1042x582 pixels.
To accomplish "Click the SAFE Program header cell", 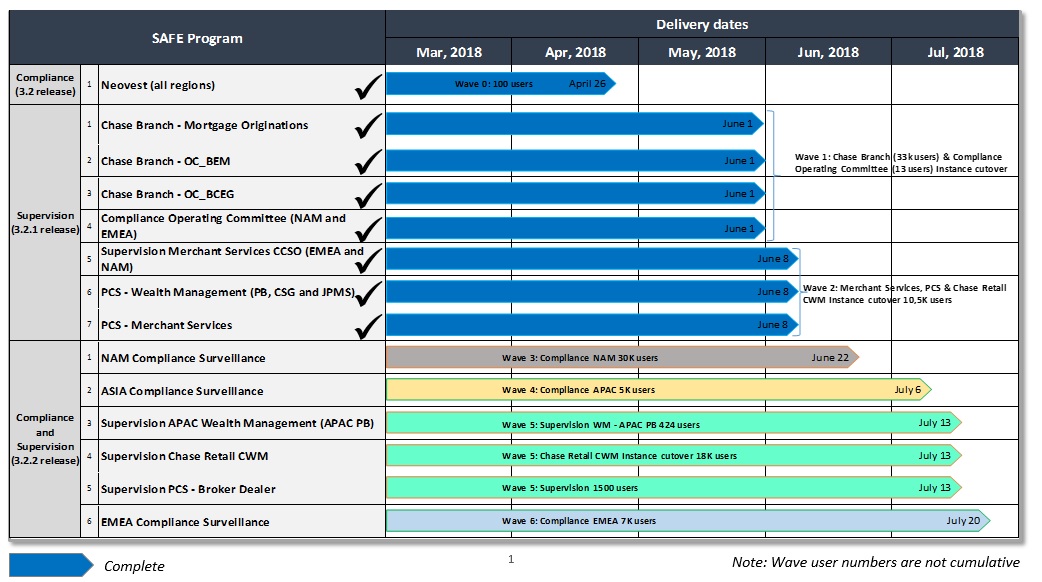I will click(x=197, y=38).
